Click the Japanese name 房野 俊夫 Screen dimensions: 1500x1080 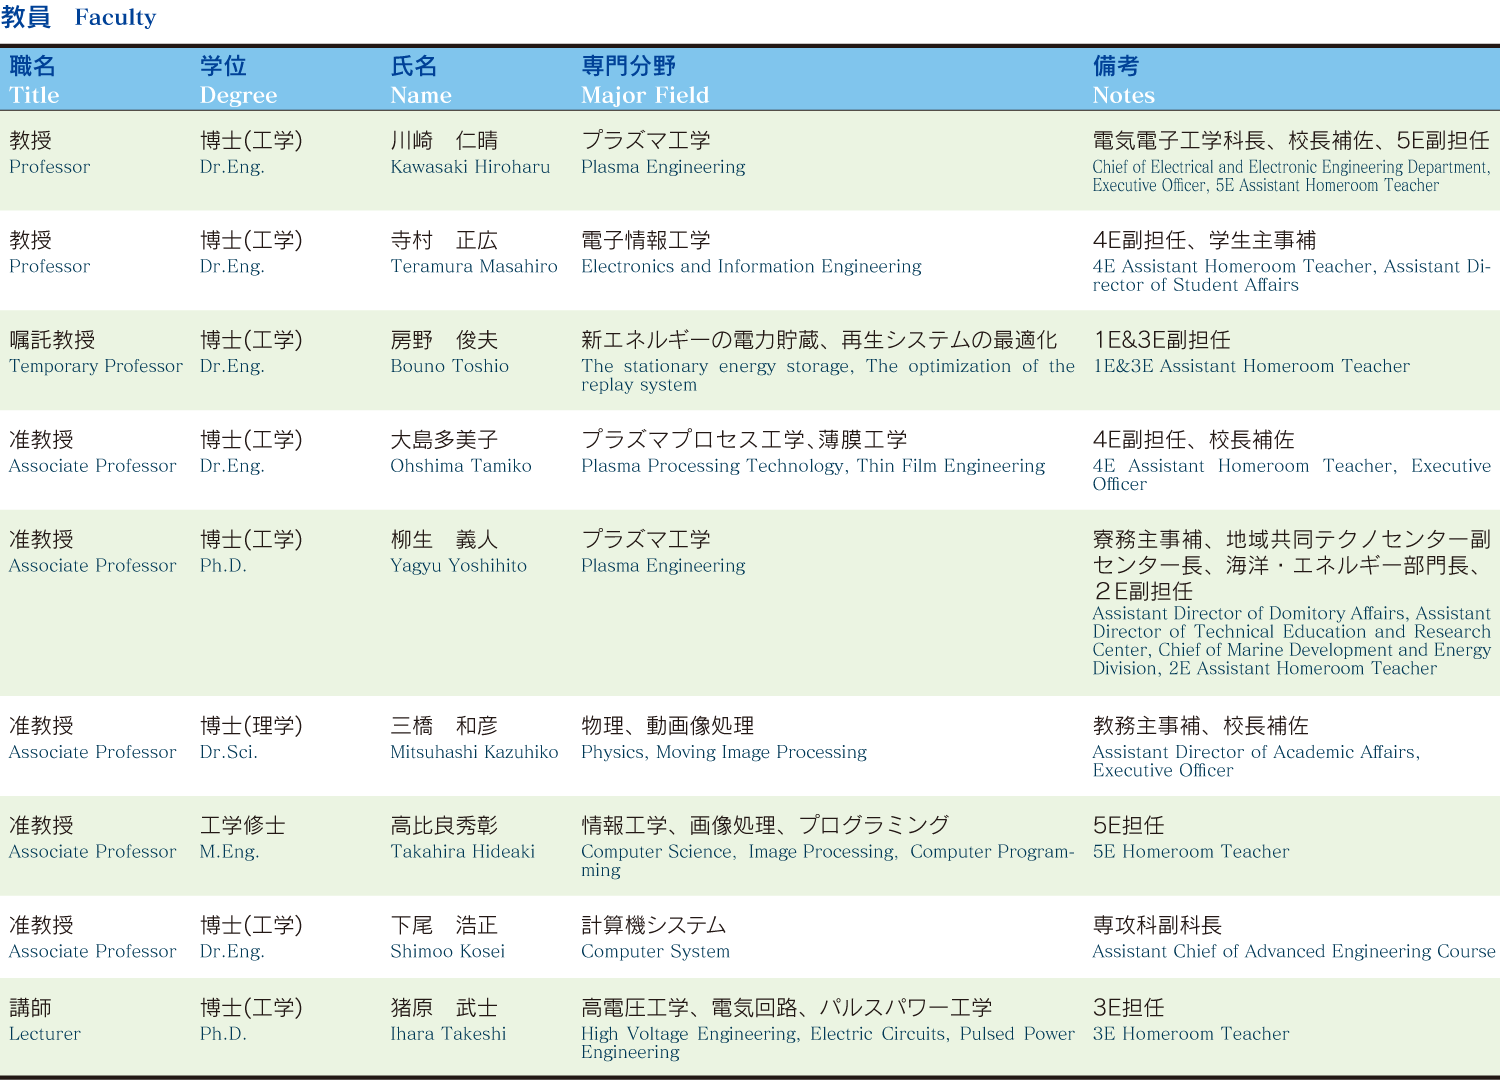tap(444, 340)
